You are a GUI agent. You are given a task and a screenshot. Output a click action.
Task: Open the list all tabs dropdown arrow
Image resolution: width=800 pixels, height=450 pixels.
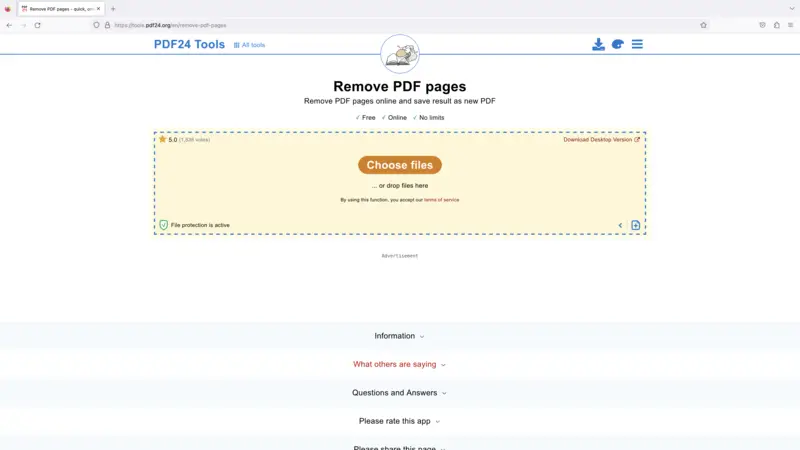tap(792, 9)
